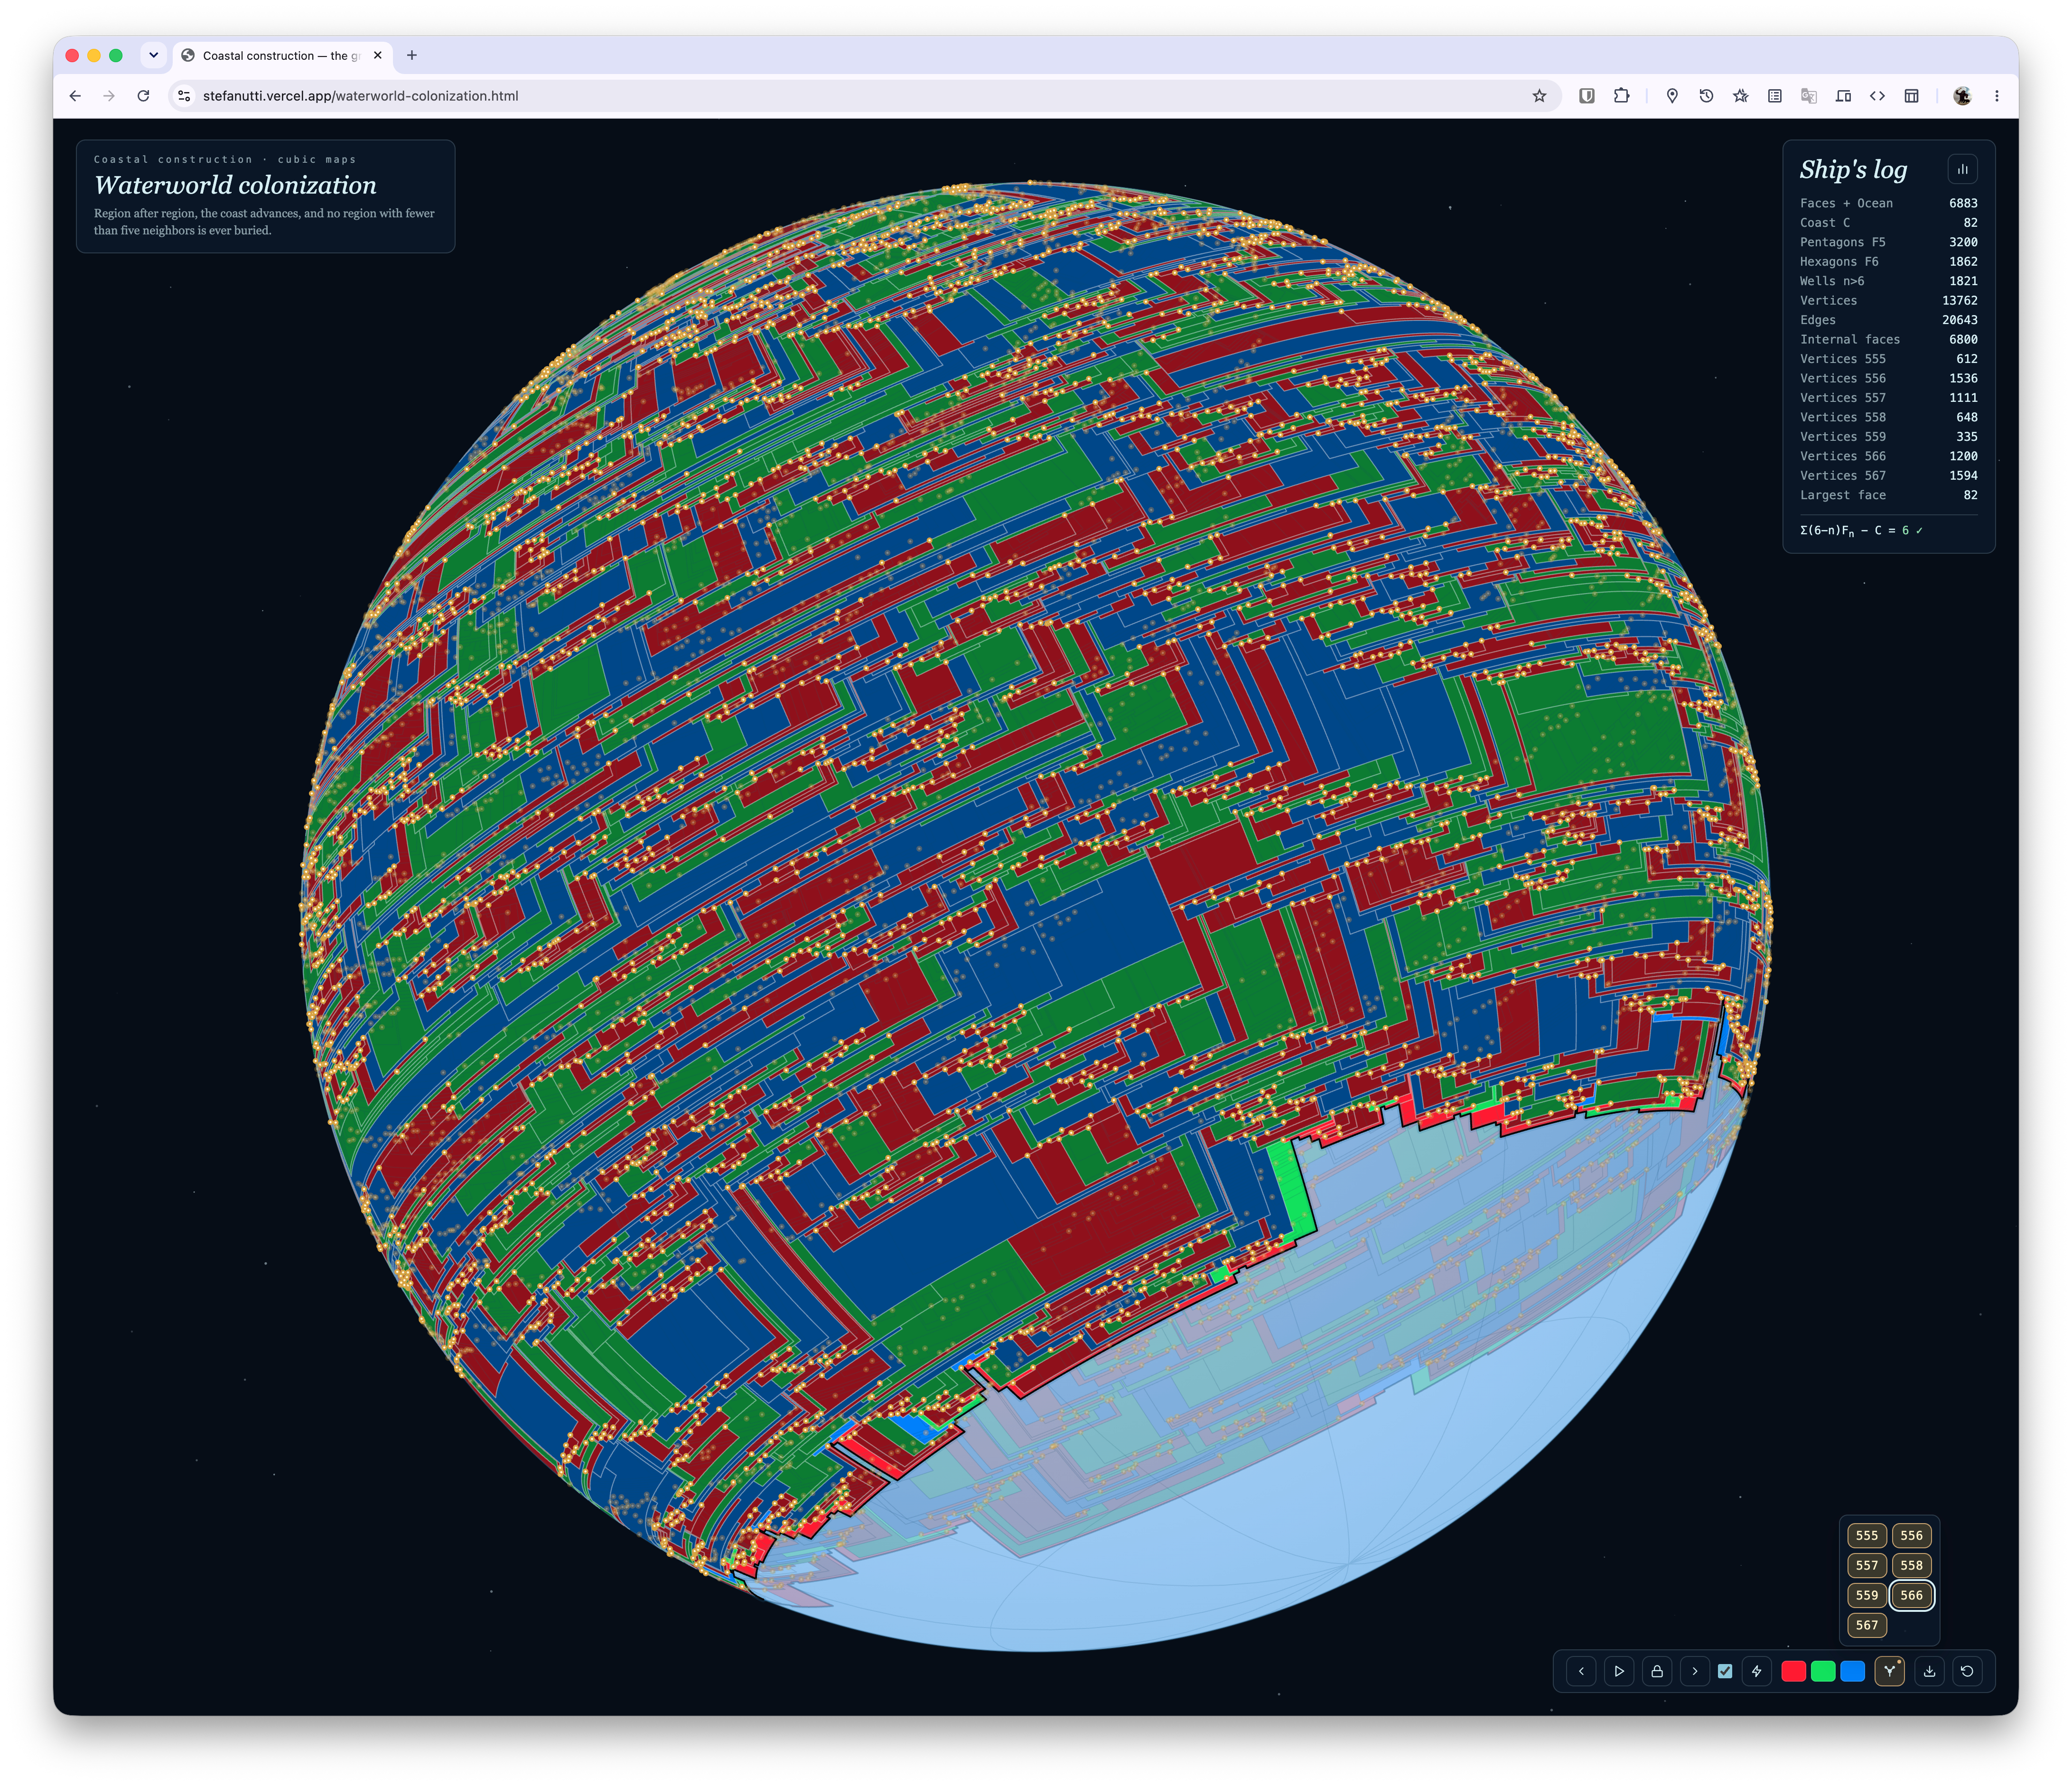Toggle the vertex-type branch button
2072x1786 pixels.
click(1890, 1671)
